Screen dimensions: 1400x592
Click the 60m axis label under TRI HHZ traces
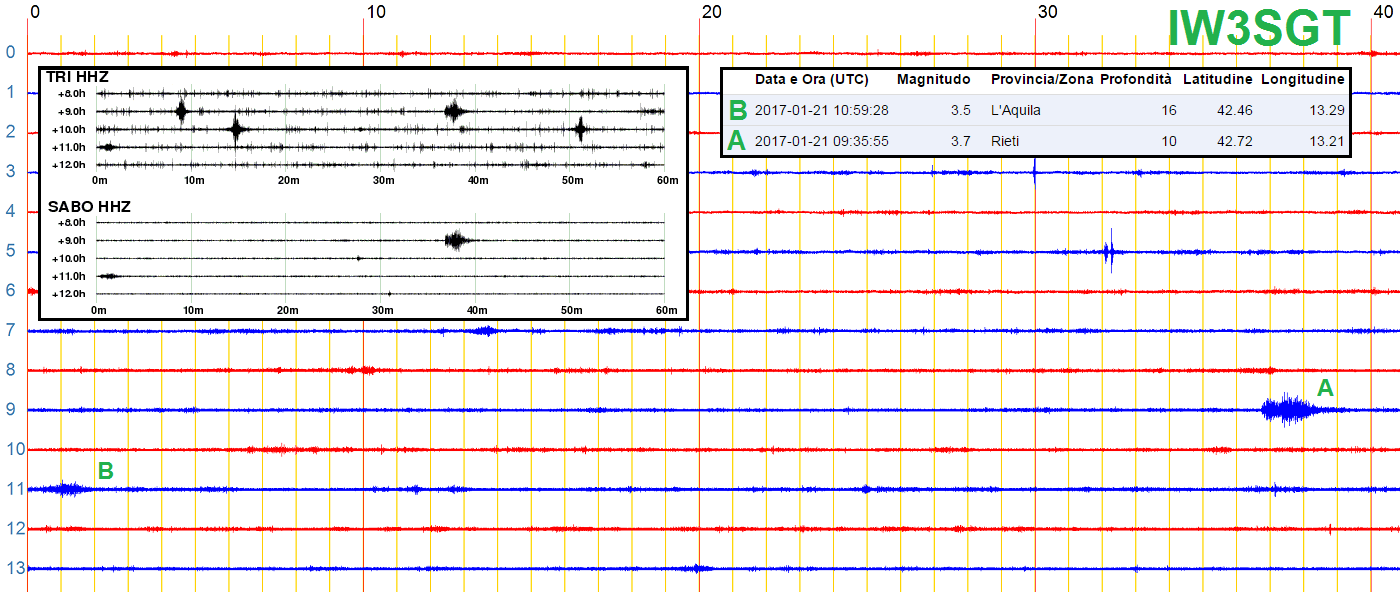(x=667, y=180)
